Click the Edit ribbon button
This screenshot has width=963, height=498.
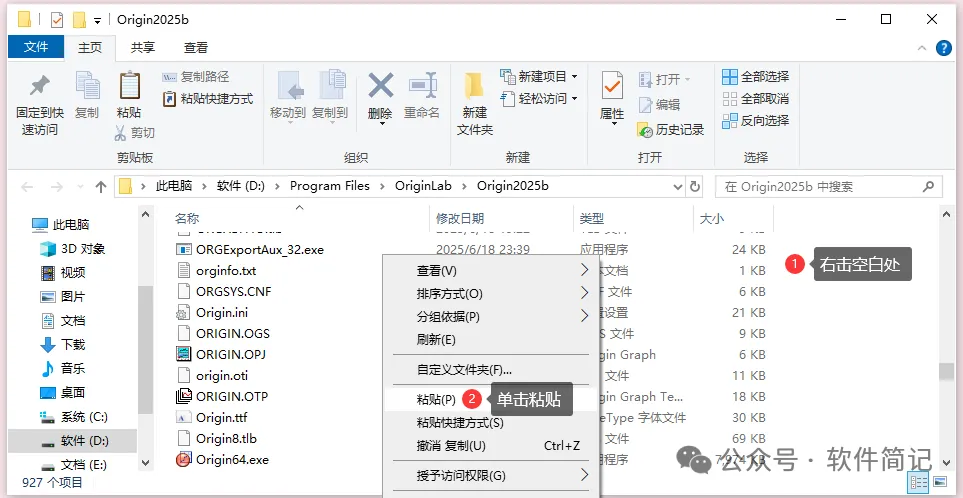click(659, 105)
